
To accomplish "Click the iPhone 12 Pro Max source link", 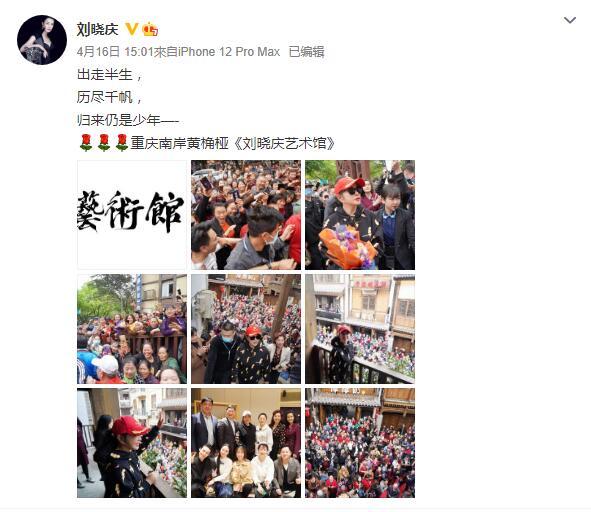I will (229, 52).
